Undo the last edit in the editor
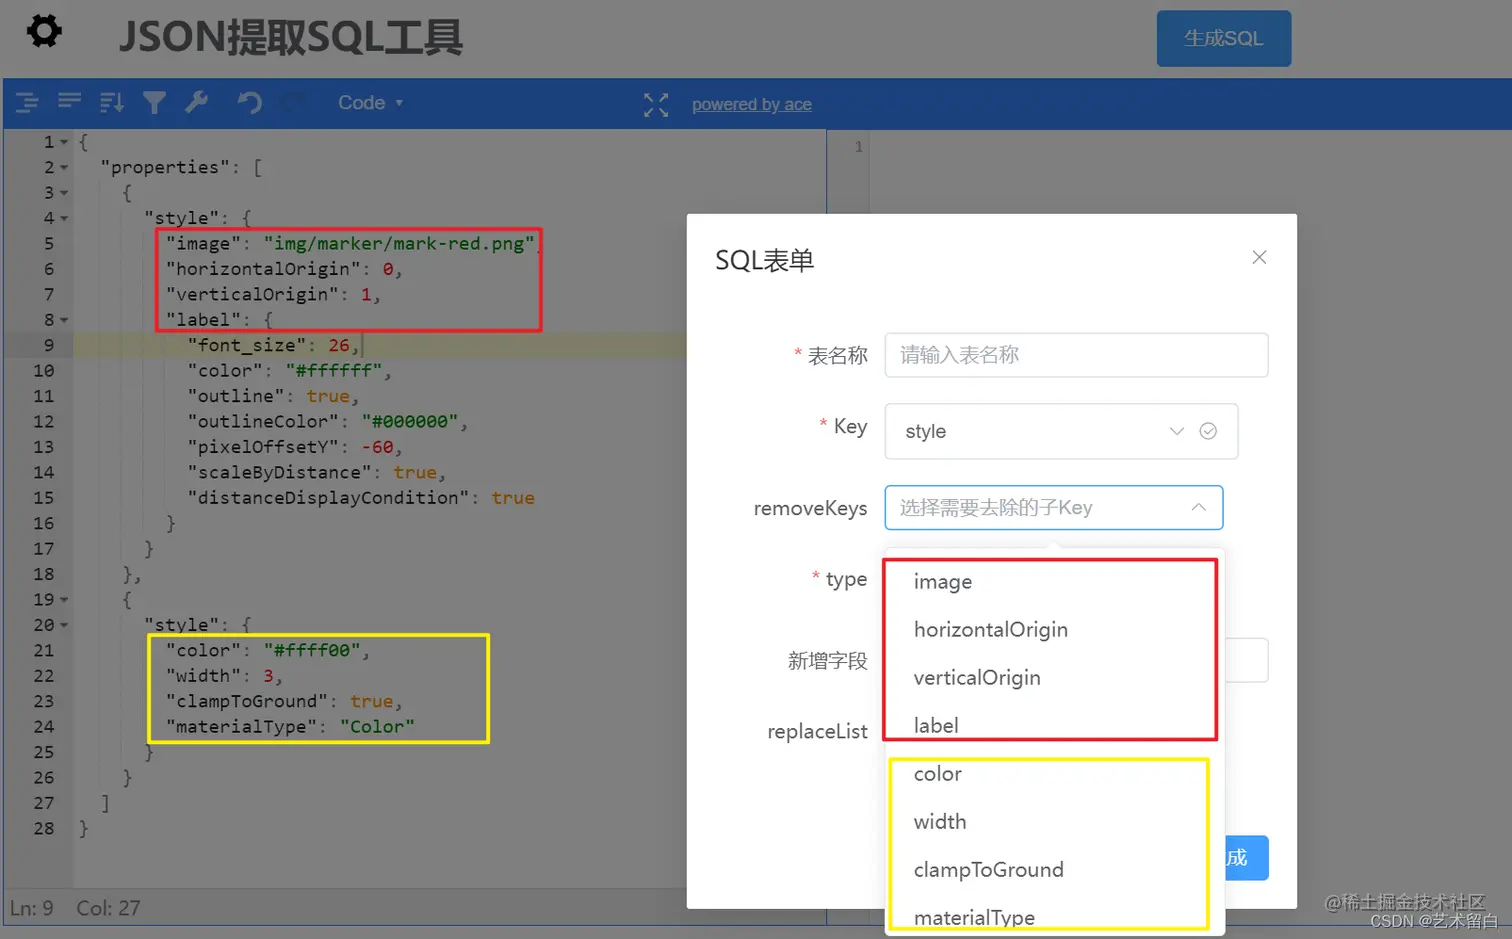The width and height of the screenshot is (1512, 939). pyautogui.click(x=250, y=102)
